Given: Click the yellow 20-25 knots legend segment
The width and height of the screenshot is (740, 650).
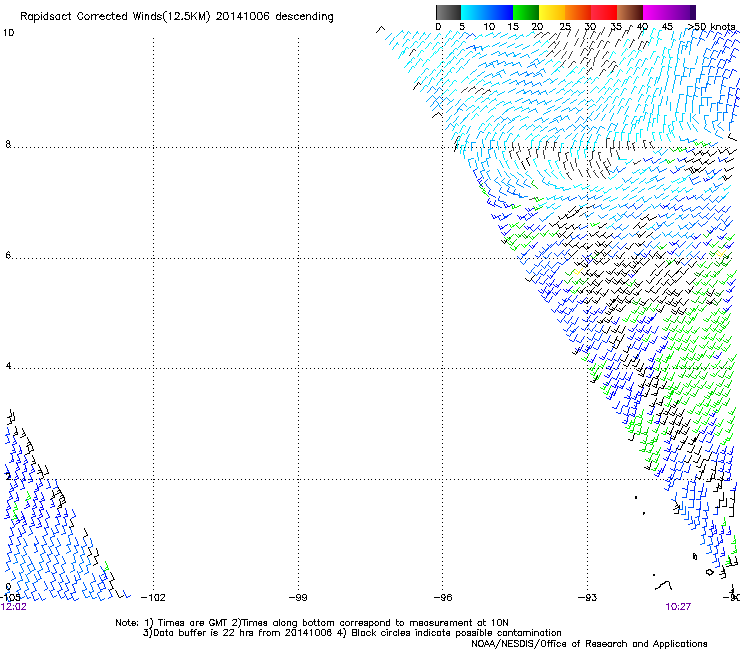Looking at the screenshot, I should [x=552, y=12].
